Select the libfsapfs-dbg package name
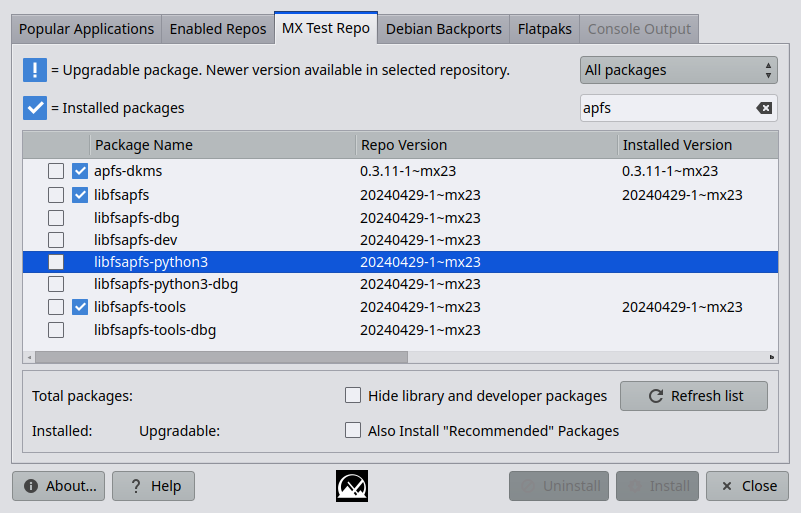The image size is (801, 513). point(136,218)
